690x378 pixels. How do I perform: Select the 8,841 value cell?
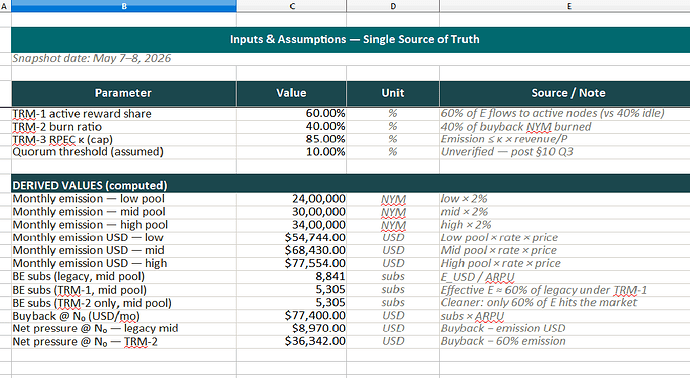tap(291, 276)
